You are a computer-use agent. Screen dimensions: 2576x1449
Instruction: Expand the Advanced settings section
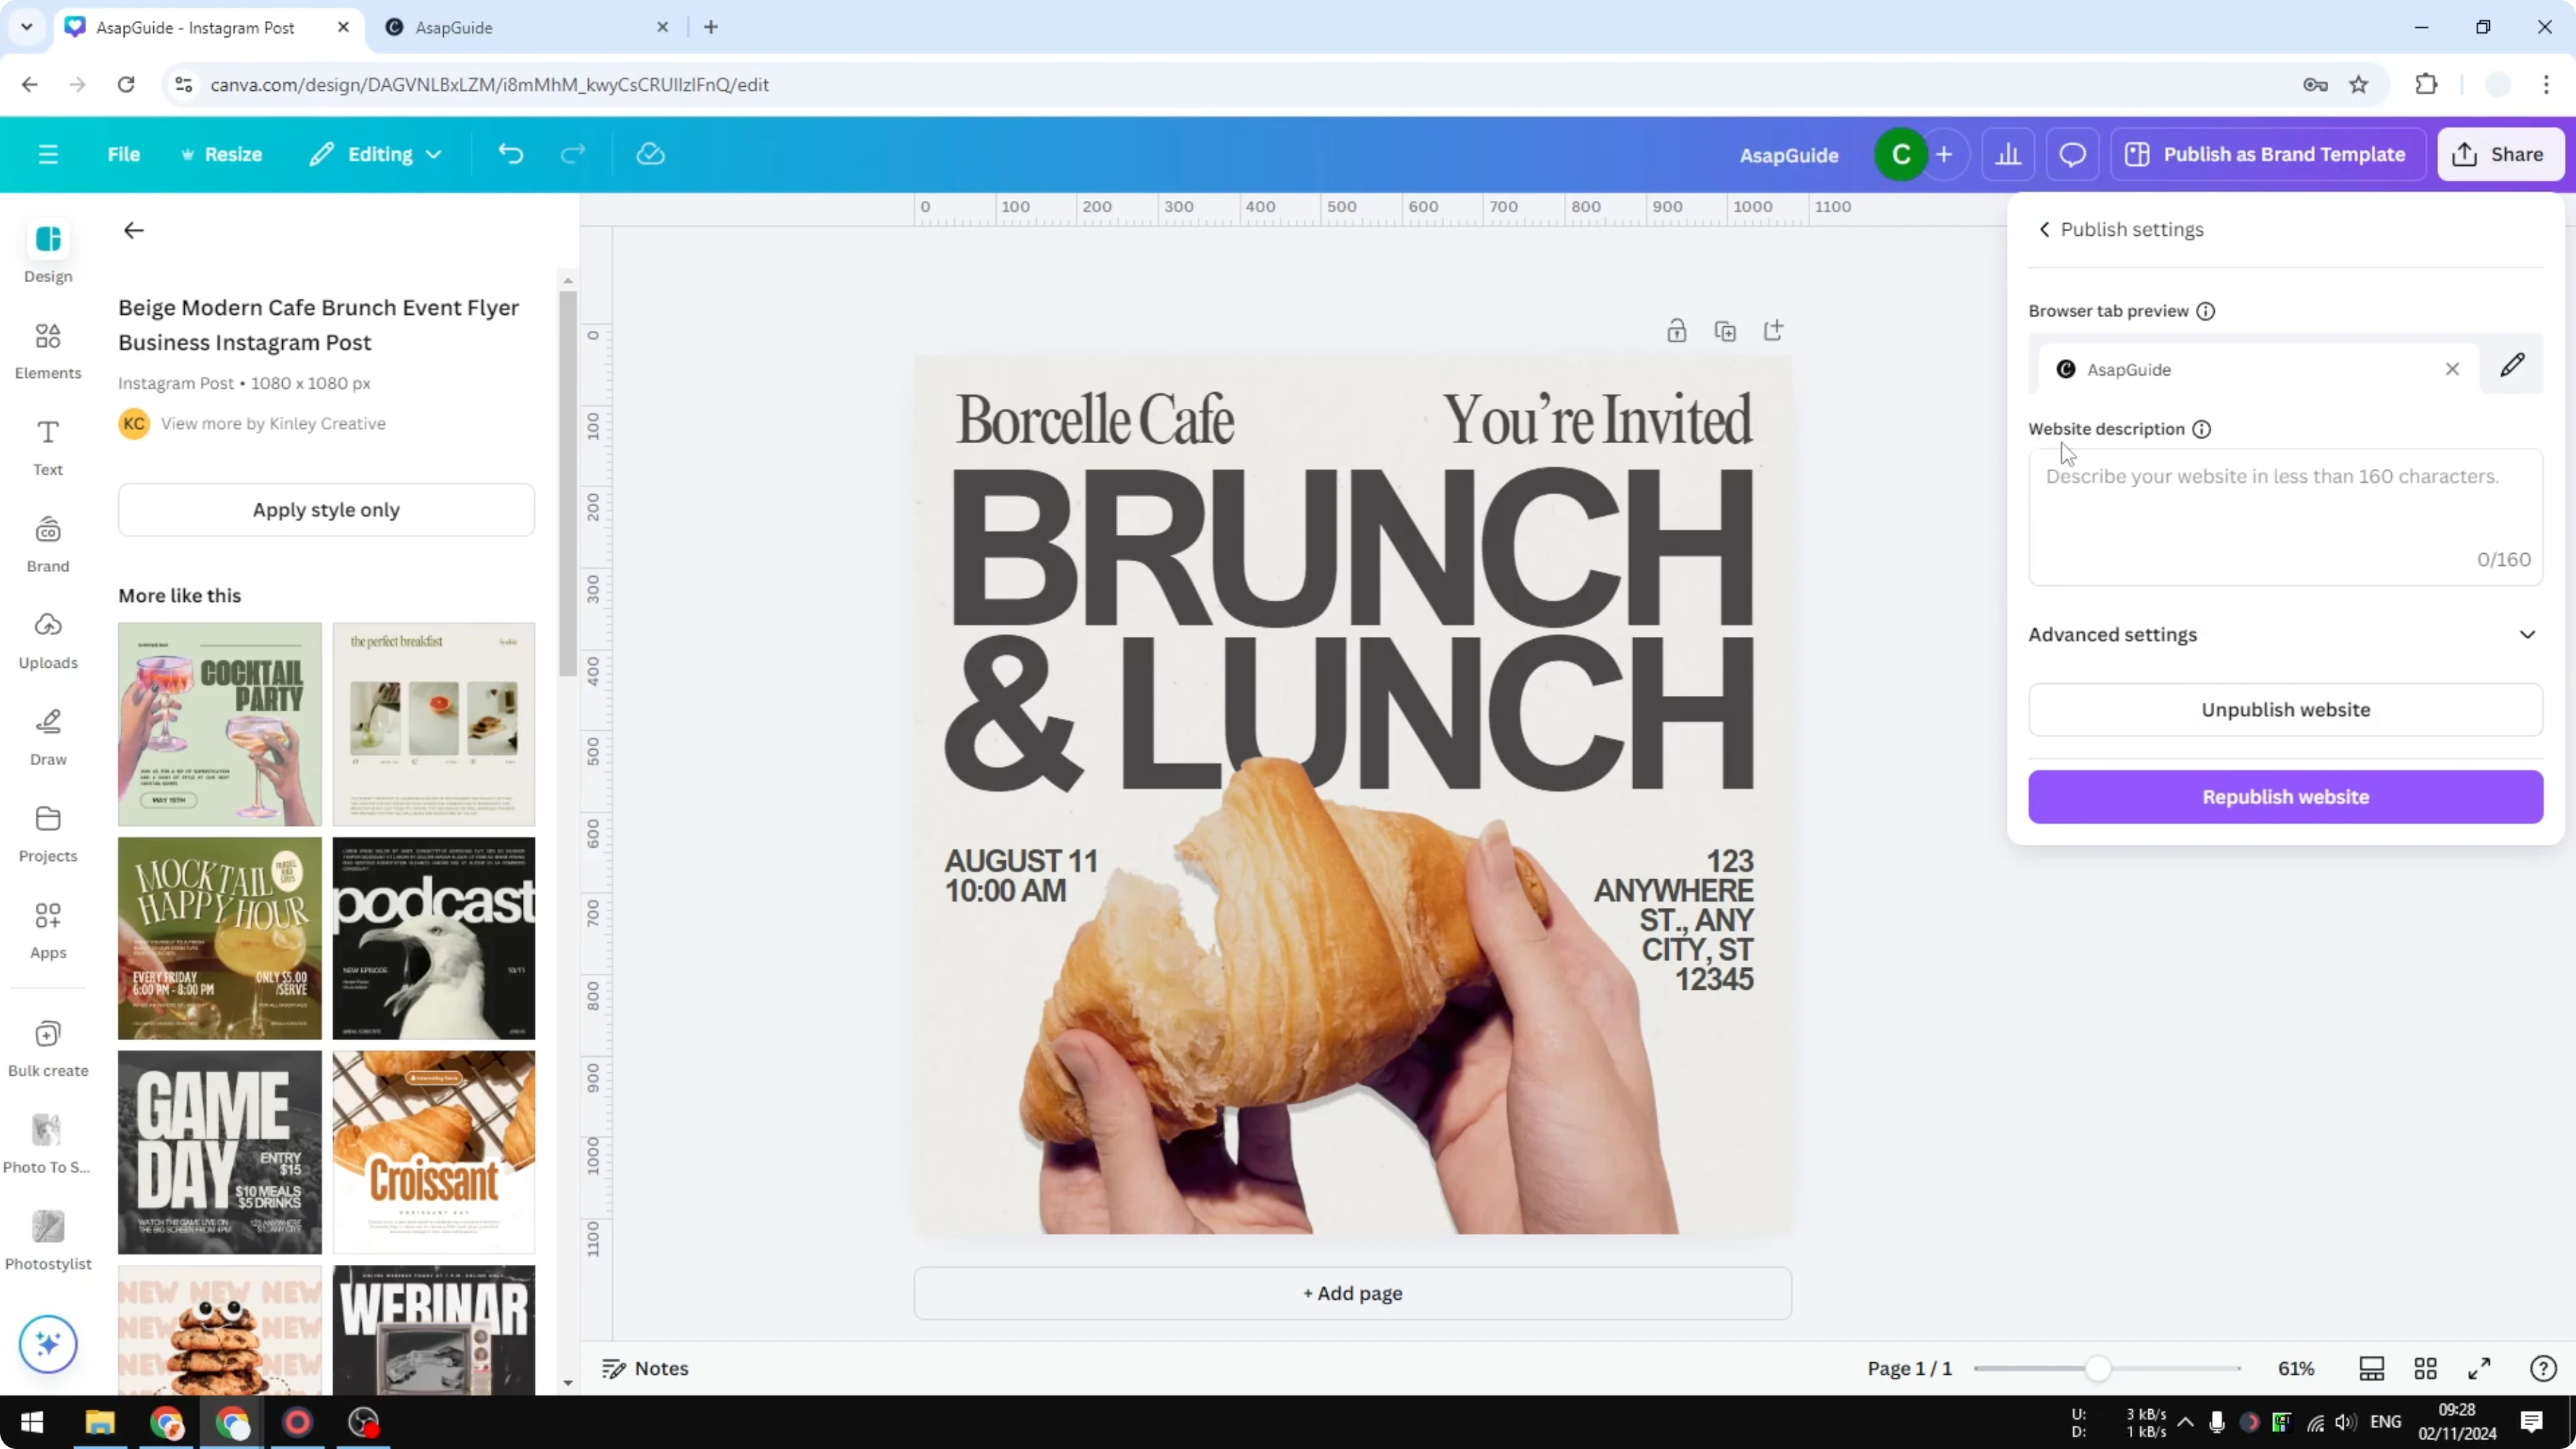click(x=2527, y=634)
